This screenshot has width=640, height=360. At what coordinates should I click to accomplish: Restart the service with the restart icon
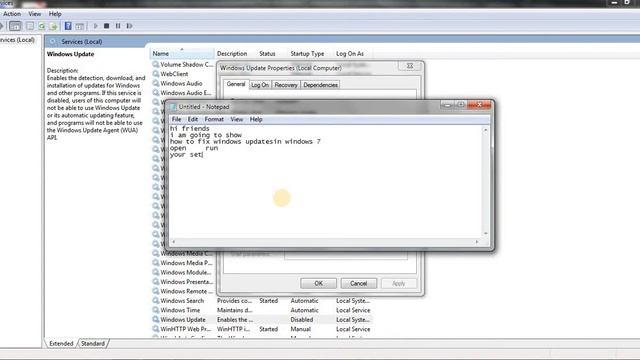click(x=129, y=26)
